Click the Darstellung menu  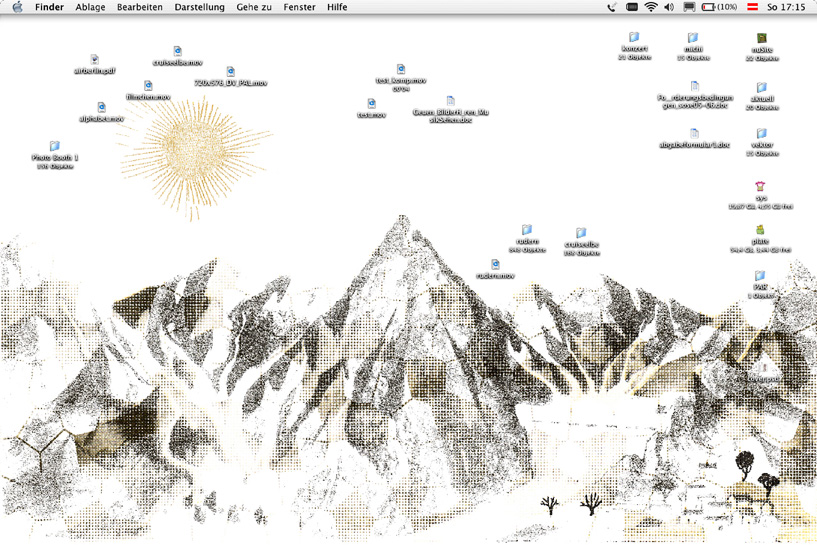click(x=199, y=7)
